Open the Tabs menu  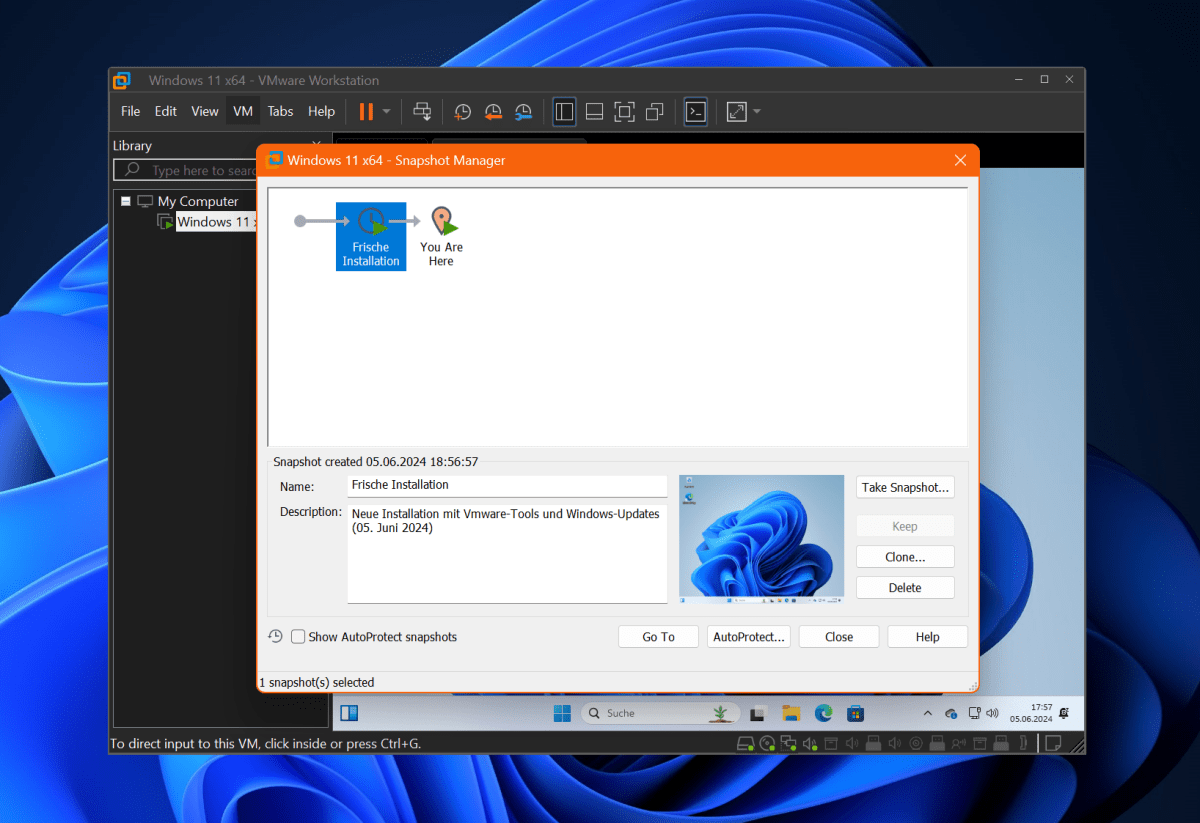(280, 111)
